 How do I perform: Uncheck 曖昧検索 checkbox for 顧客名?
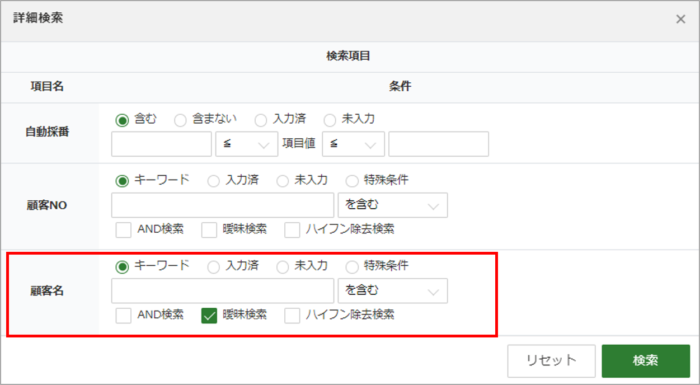[x=209, y=316]
